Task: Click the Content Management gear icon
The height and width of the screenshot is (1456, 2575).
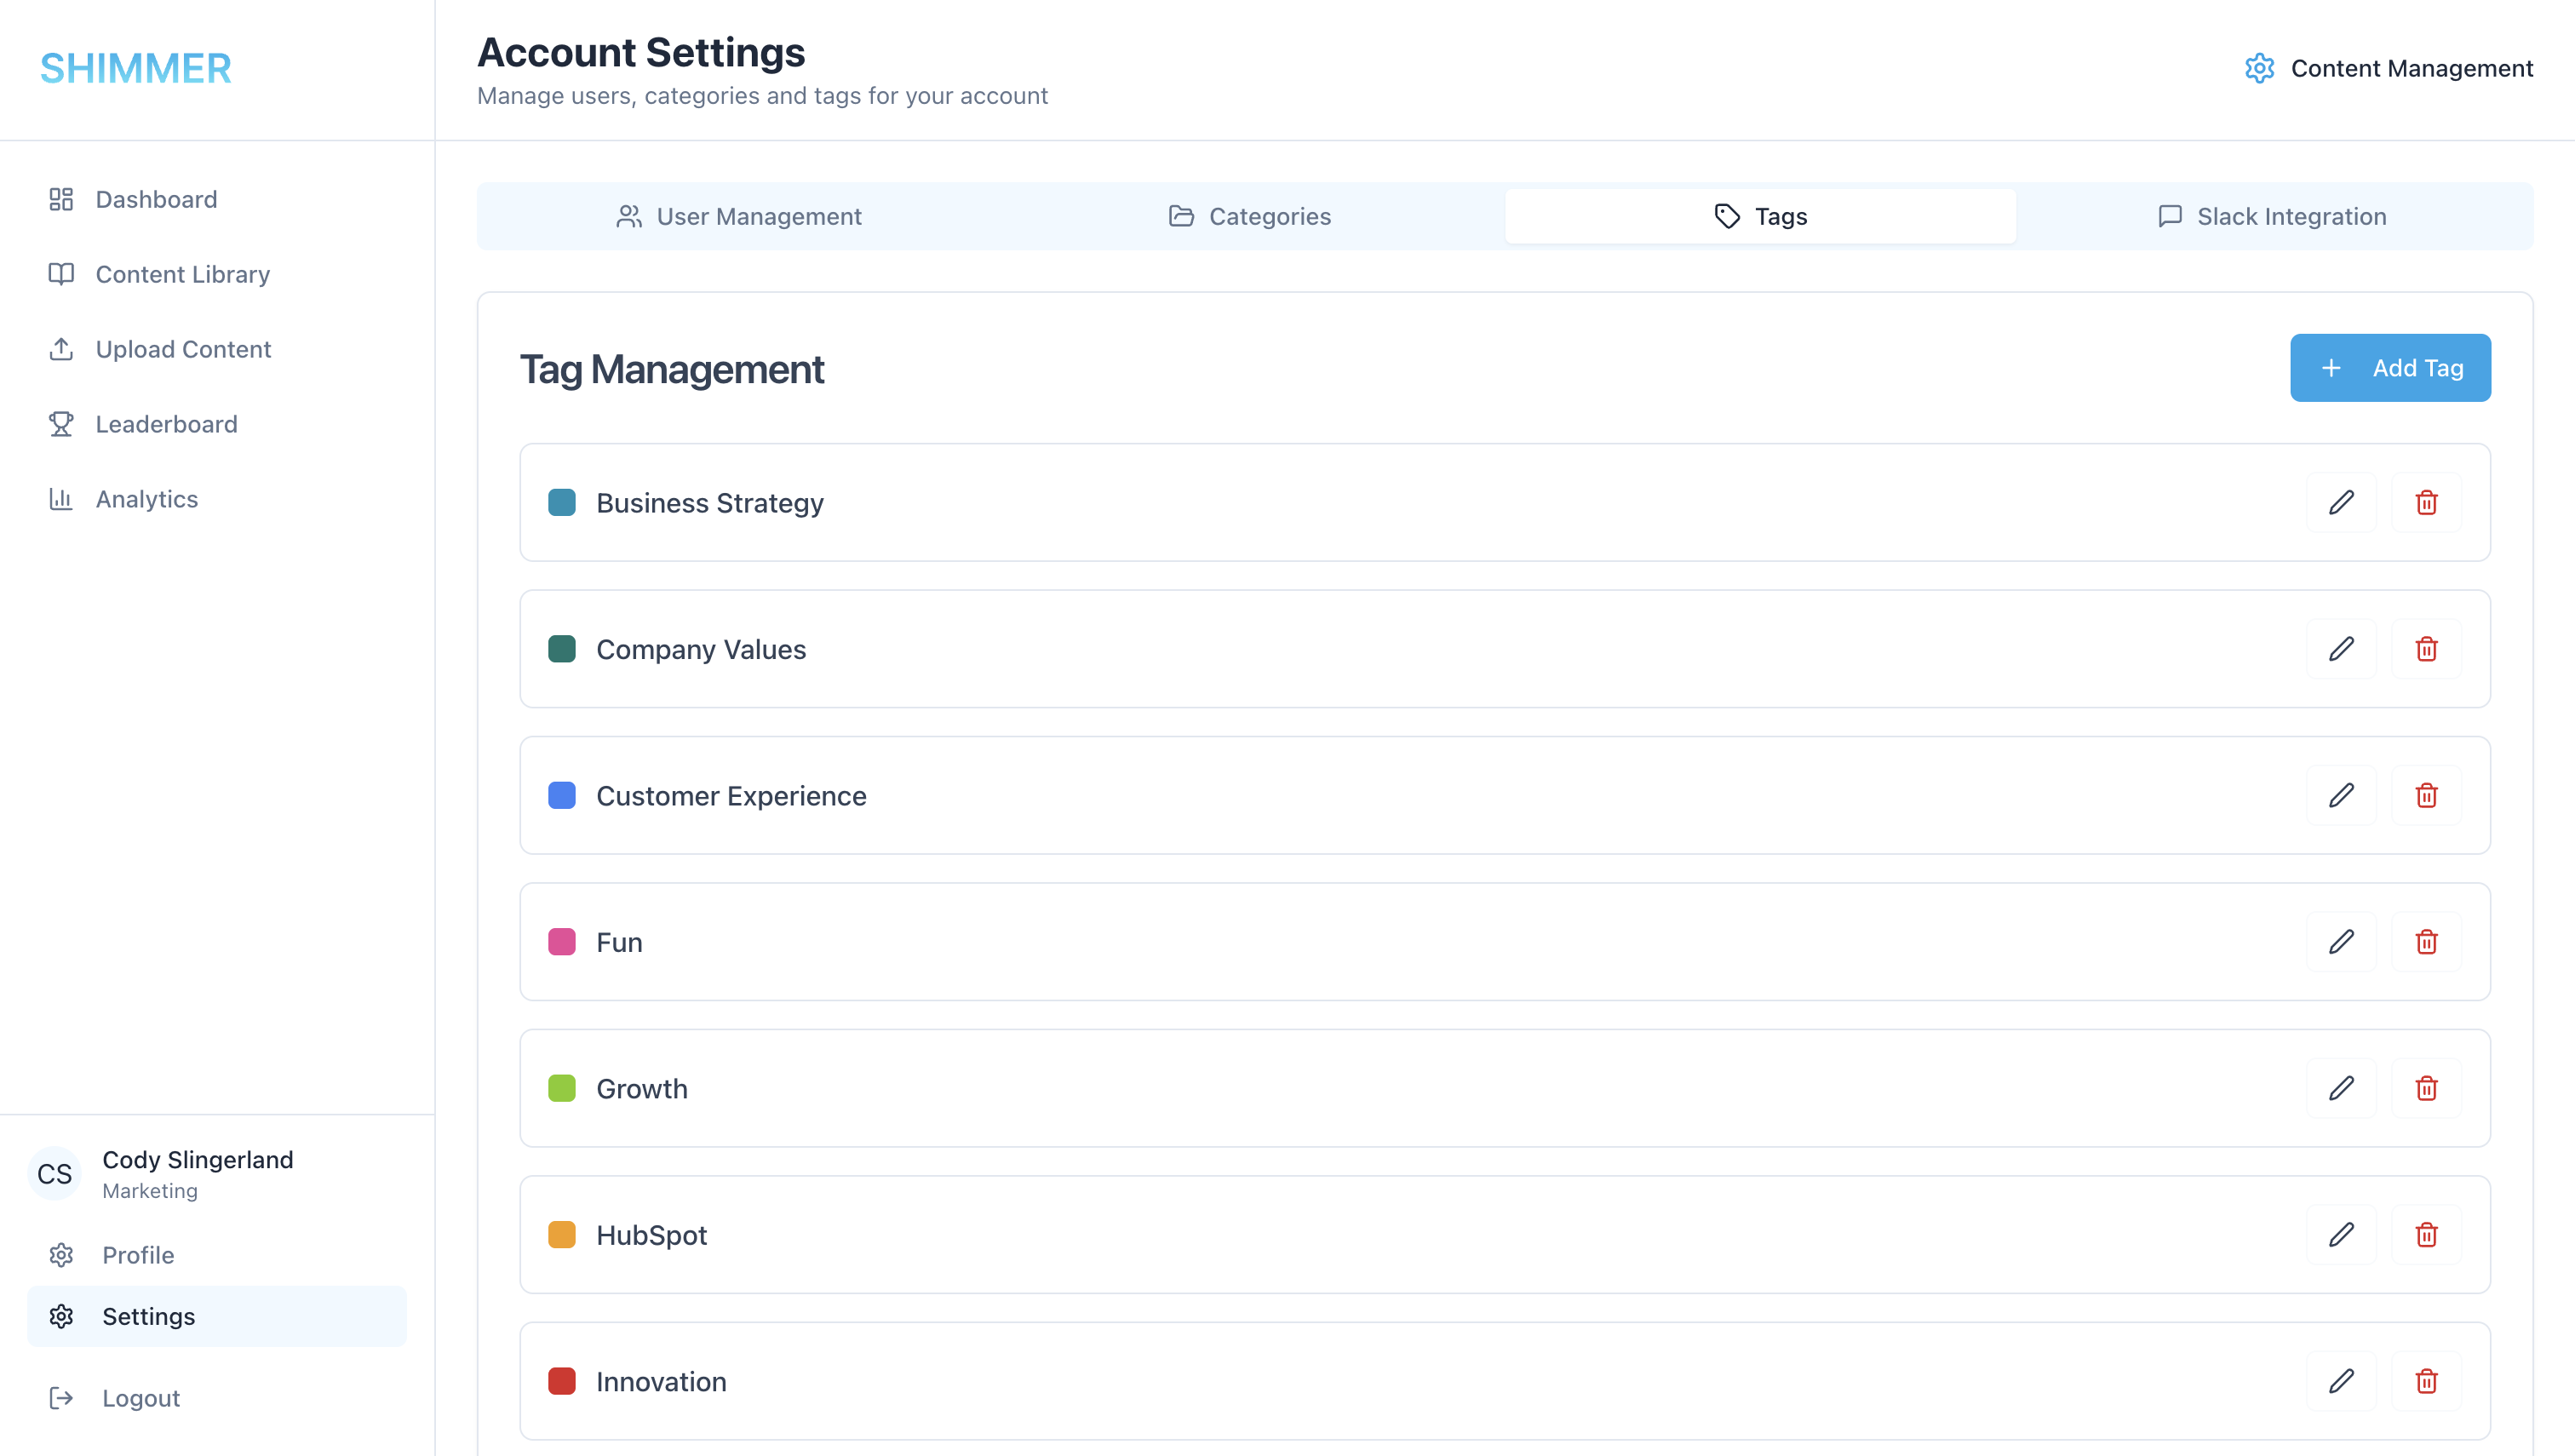Action: coord(2259,68)
